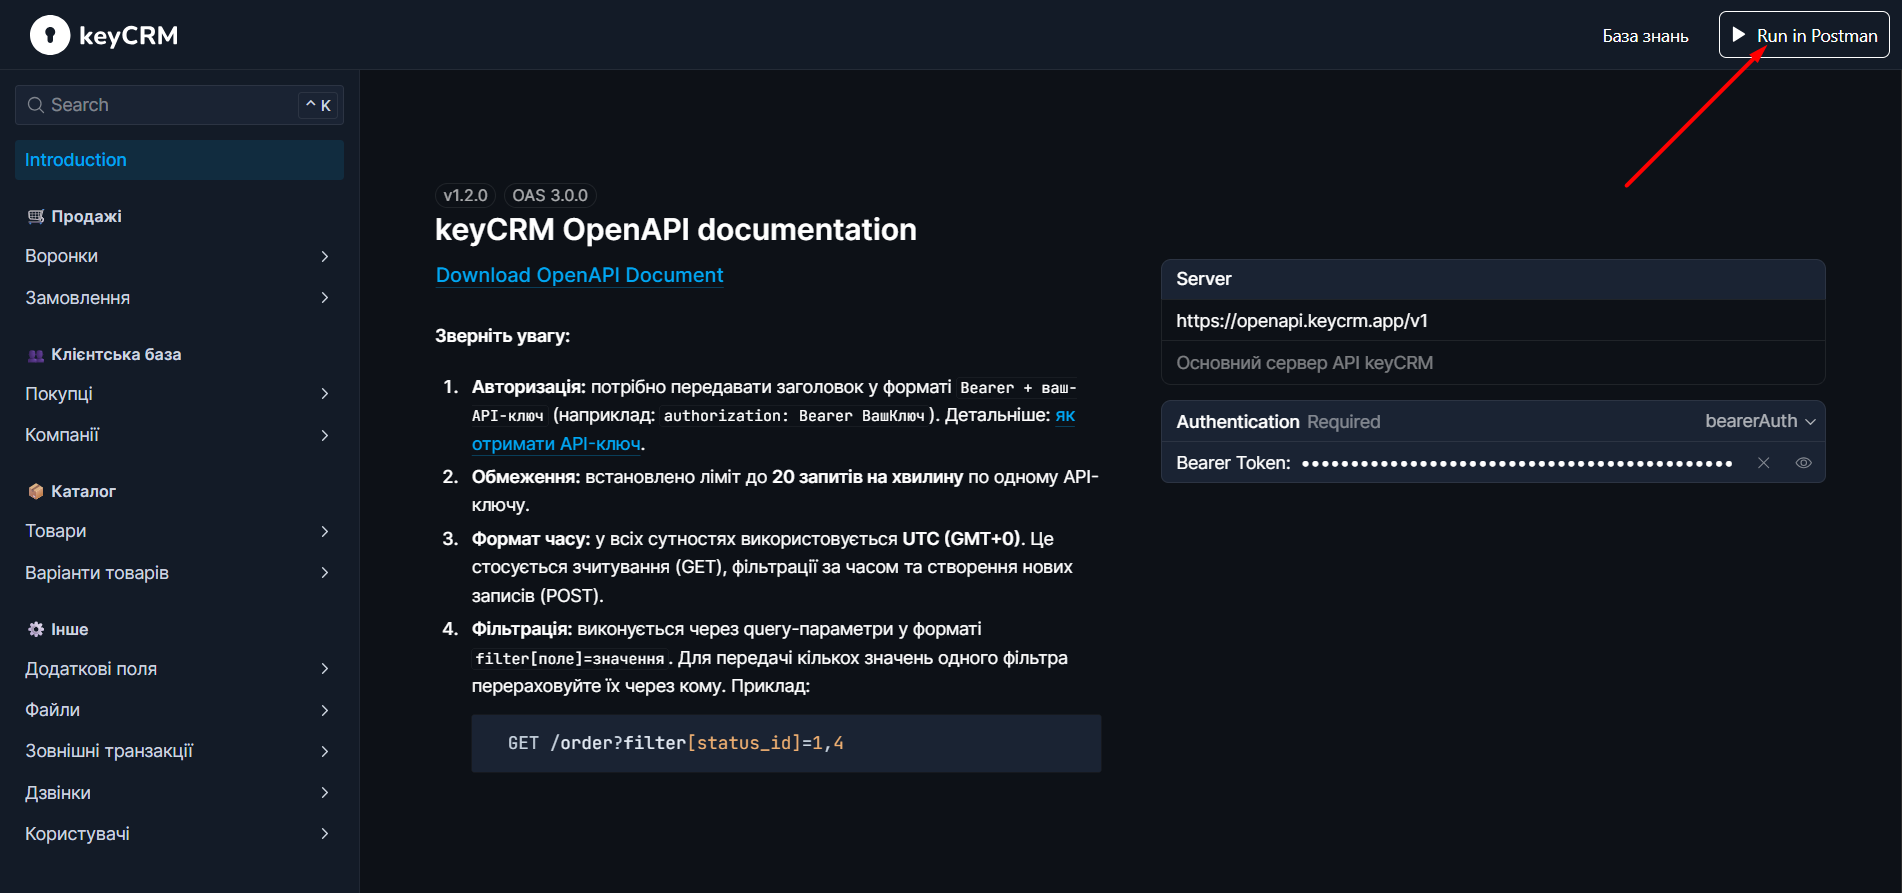Expand the Покупці chevron
The height and width of the screenshot is (893, 1902).
[x=325, y=394]
